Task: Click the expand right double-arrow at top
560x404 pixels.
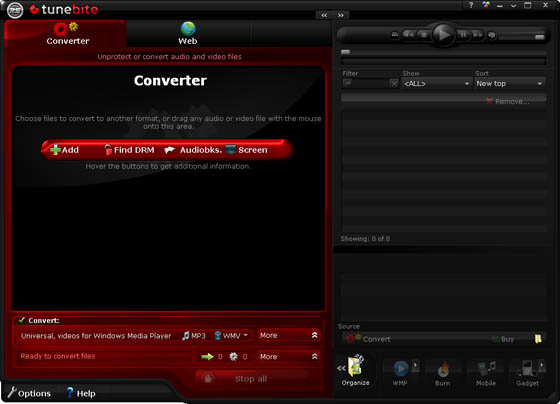Action: 341,15
